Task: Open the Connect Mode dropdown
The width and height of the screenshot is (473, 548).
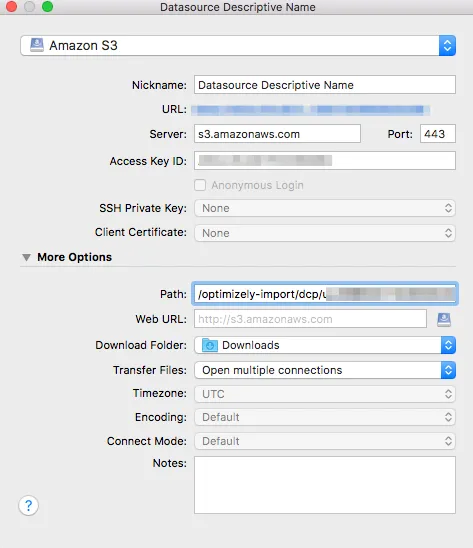Action: (325, 441)
